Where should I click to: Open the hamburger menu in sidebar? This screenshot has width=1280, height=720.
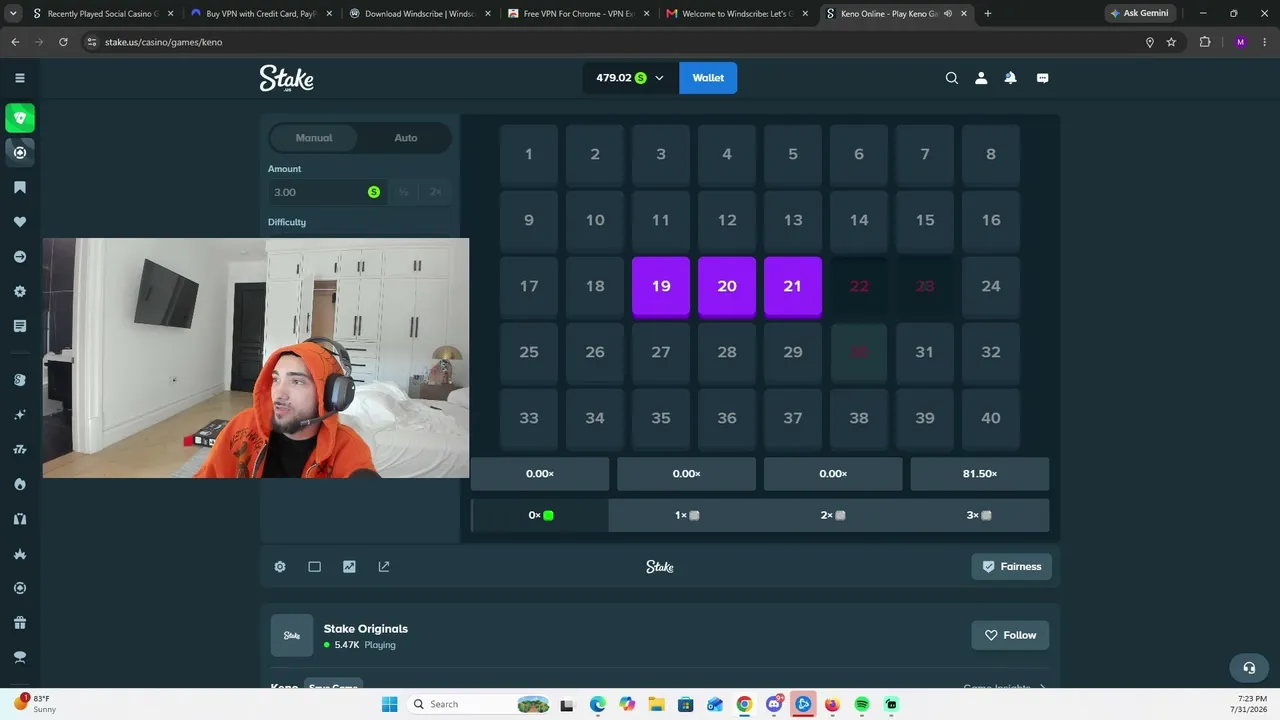pos(19,78)
